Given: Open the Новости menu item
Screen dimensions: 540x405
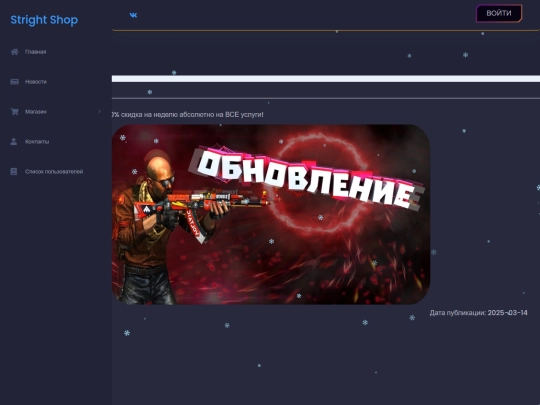Looking at the screenshot, I should coord(36,82).
